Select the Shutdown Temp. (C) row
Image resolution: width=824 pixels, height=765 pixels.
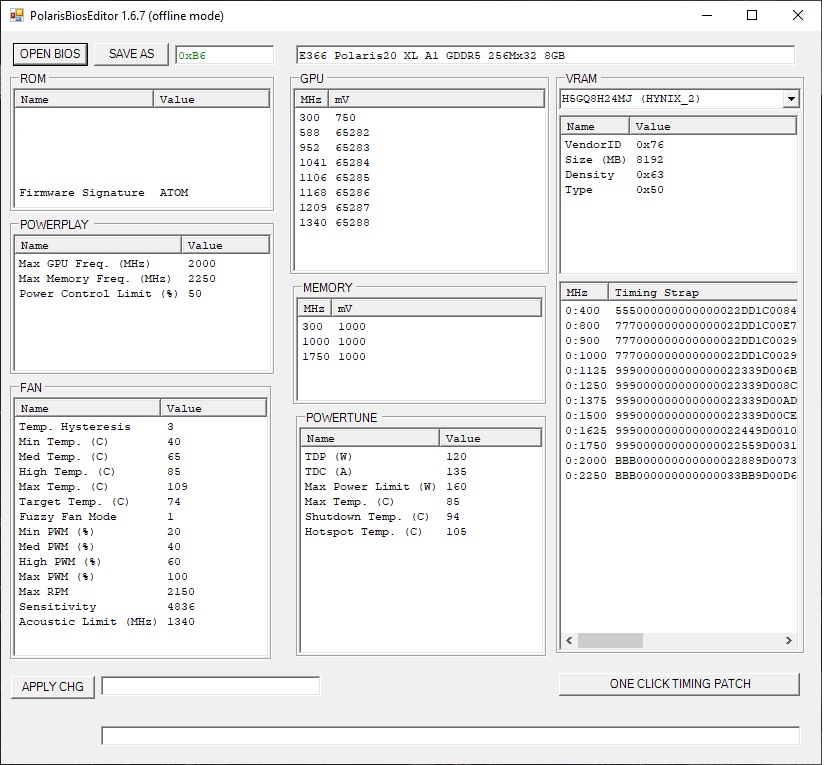click(x=421, y=516)
